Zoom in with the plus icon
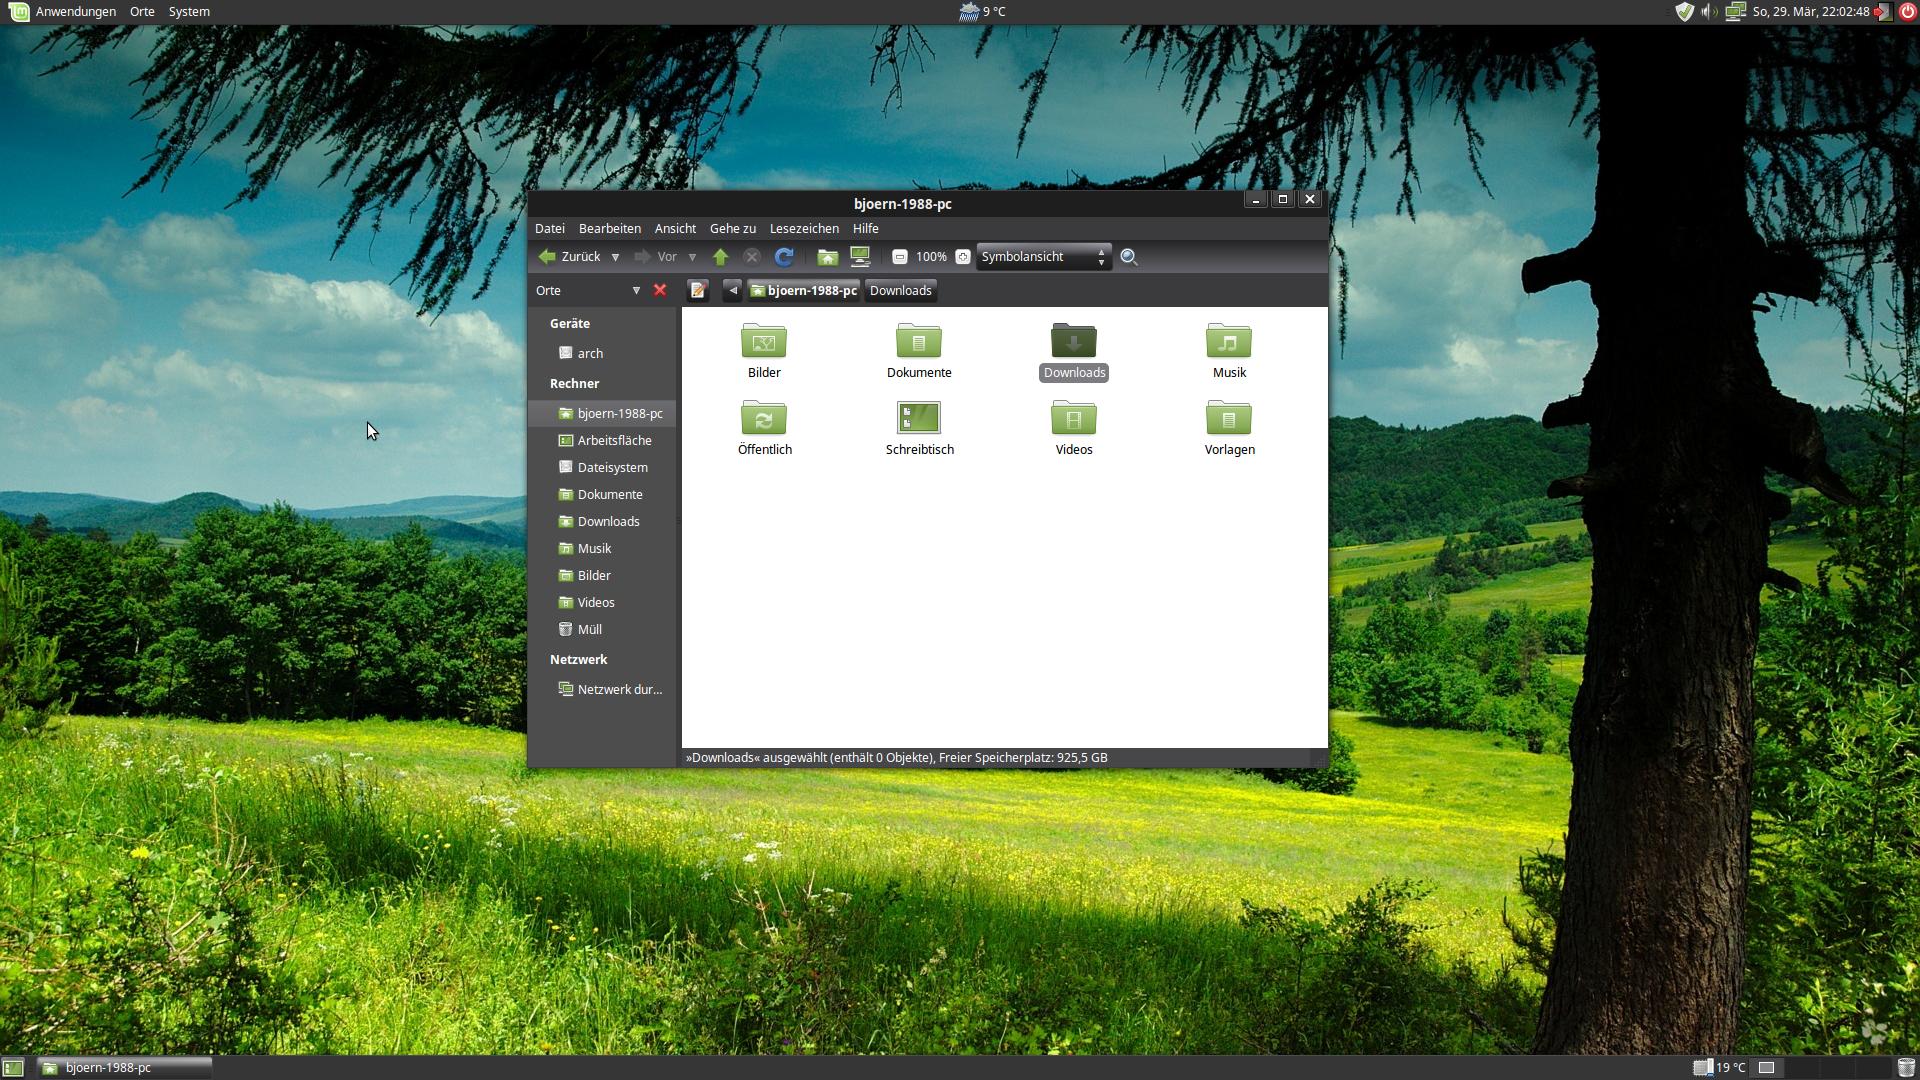This screenshot has width=1920, height=1080. pyautogui.click(x=962, y=257)
